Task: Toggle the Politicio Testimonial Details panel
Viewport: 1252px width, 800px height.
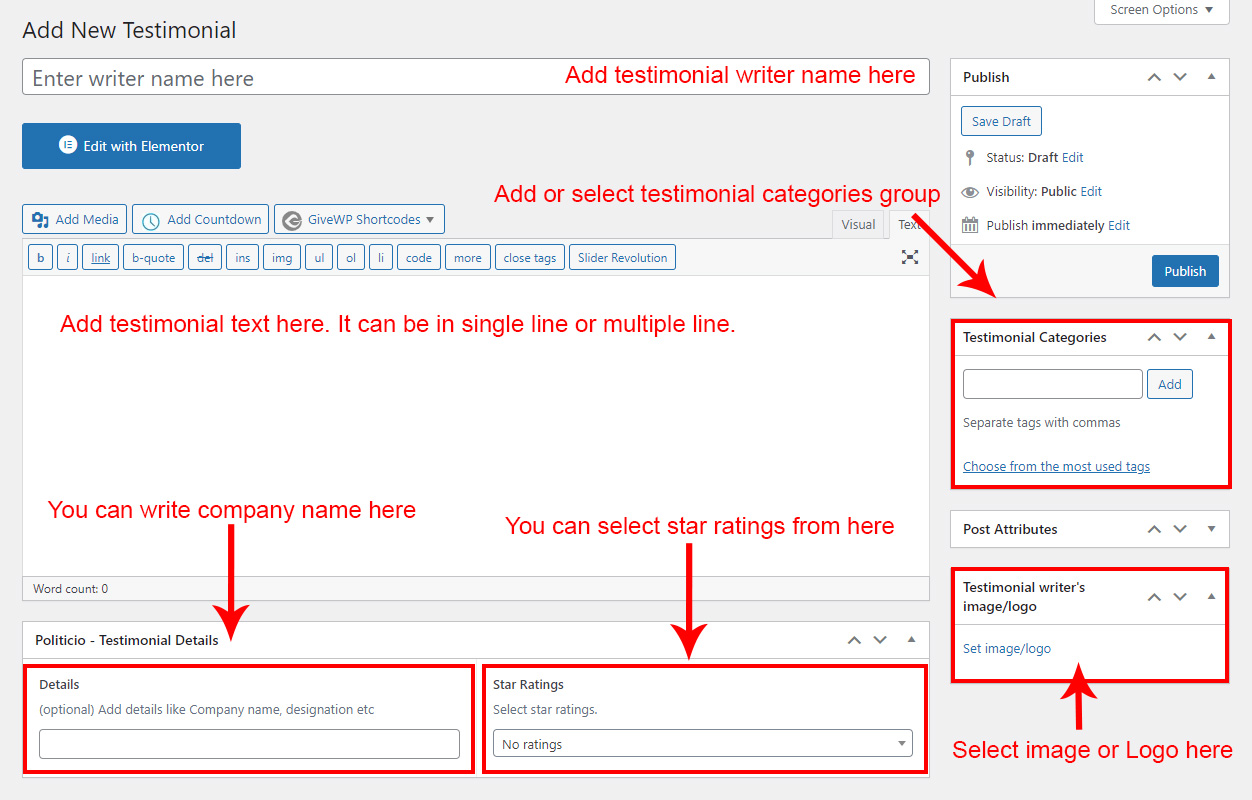Action: pyautogui.click(x=911, y=640)
